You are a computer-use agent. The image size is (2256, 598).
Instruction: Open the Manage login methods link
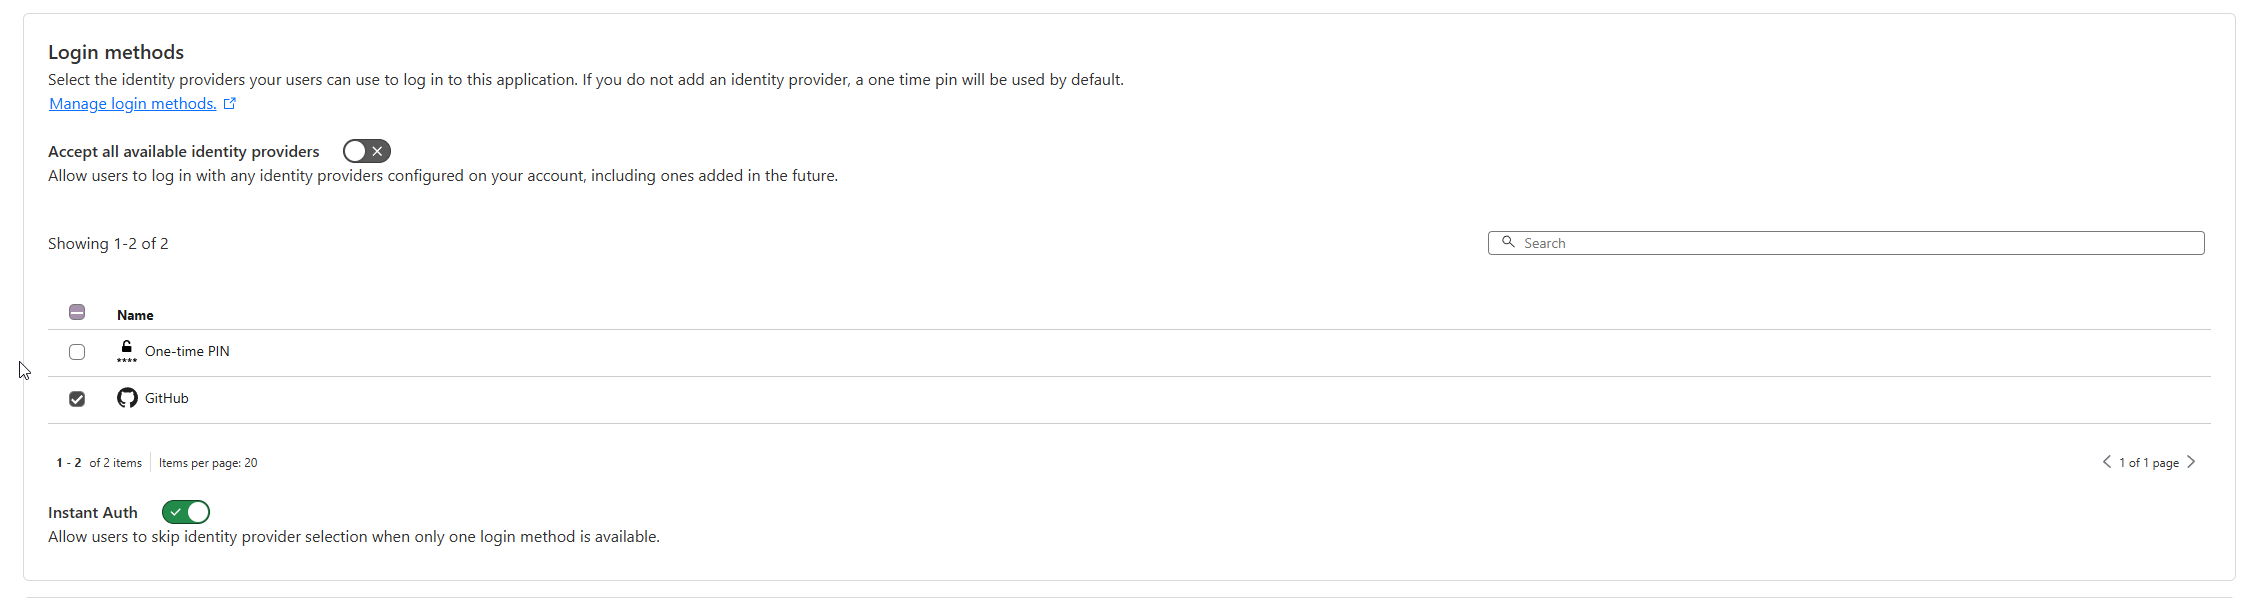point(132,104)
